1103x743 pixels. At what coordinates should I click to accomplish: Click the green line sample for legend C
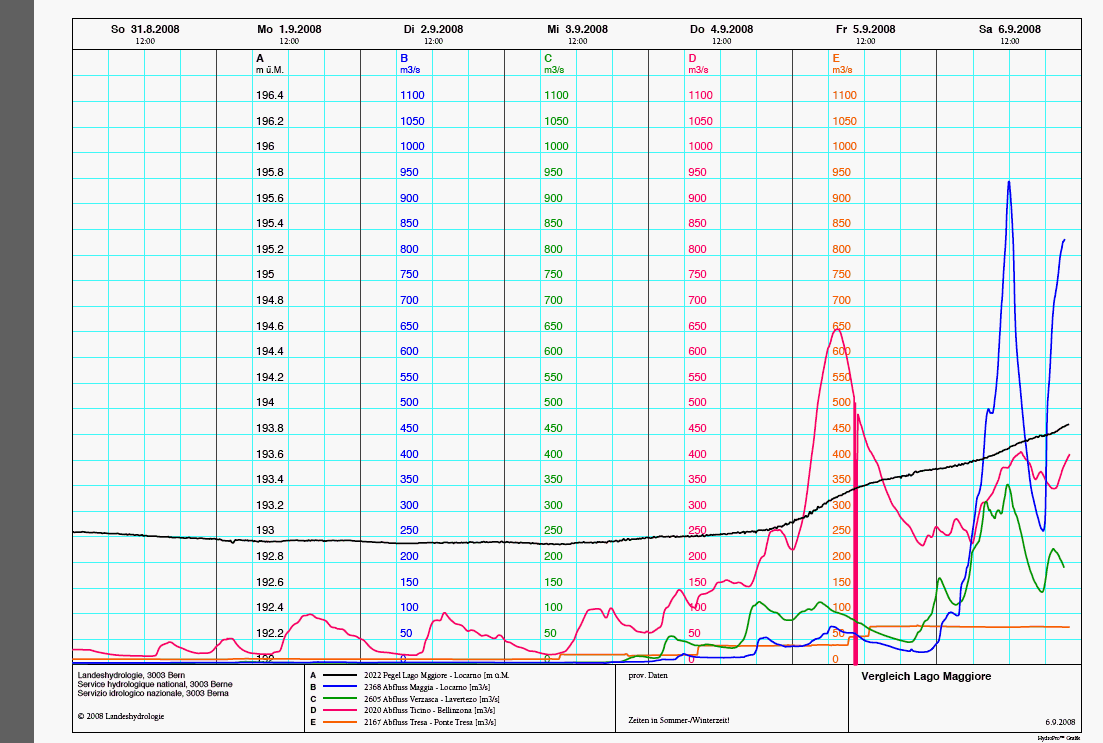340,699
